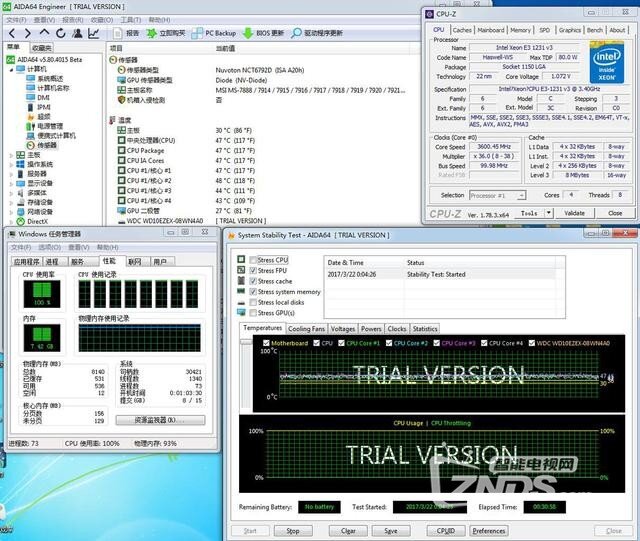Click the Resource Monitor button in Task Manager
Viewport: 640px width, 541px height.
click(160, 420)
